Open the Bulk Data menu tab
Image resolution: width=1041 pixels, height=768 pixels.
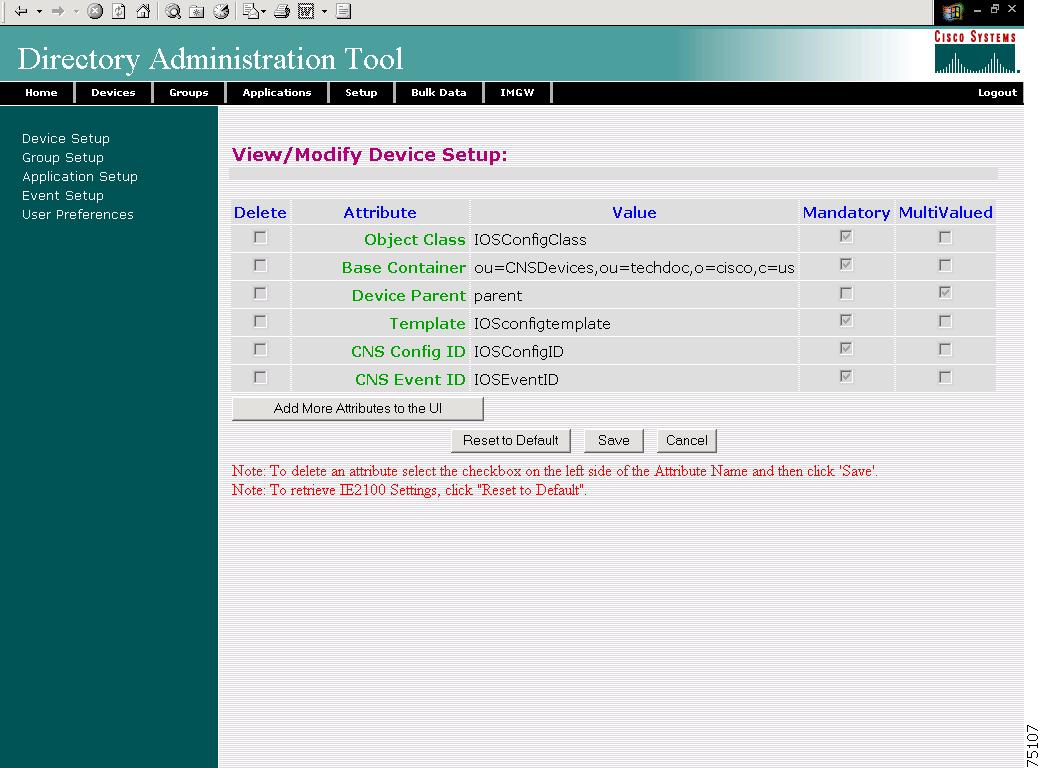pyautogui.click(x=438, y=92)
